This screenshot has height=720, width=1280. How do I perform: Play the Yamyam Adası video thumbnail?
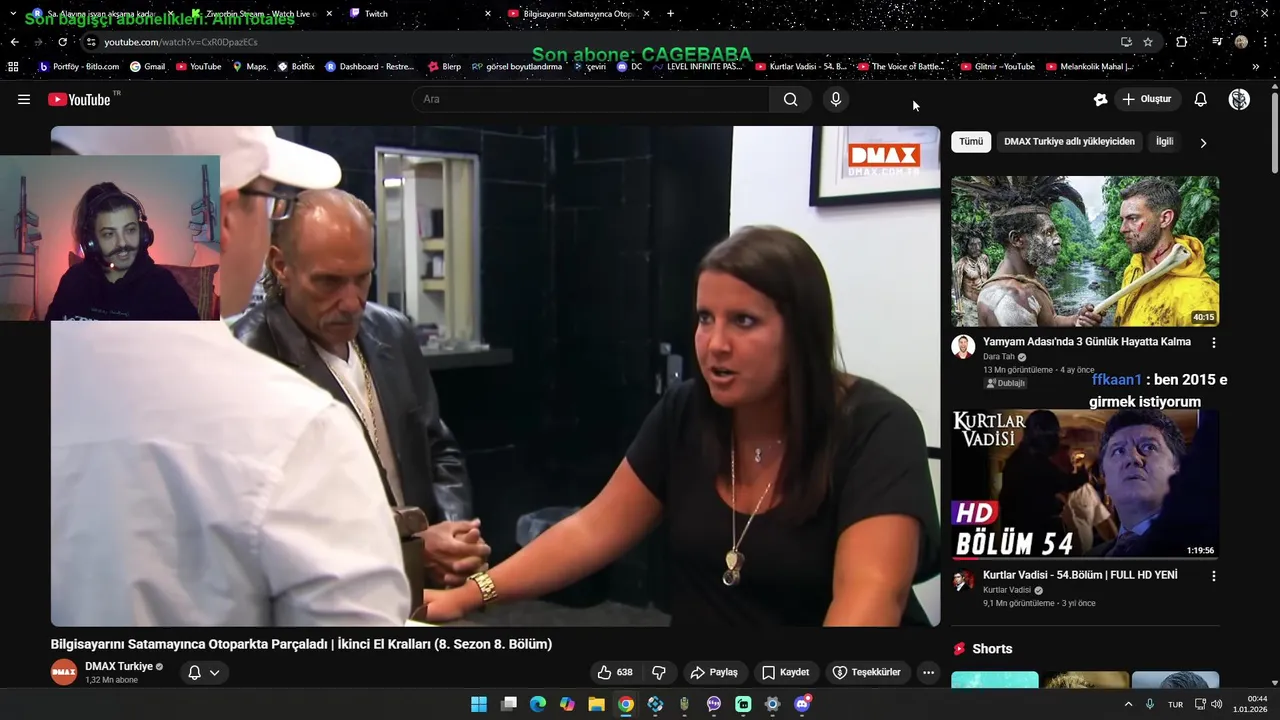(1085, 251)
